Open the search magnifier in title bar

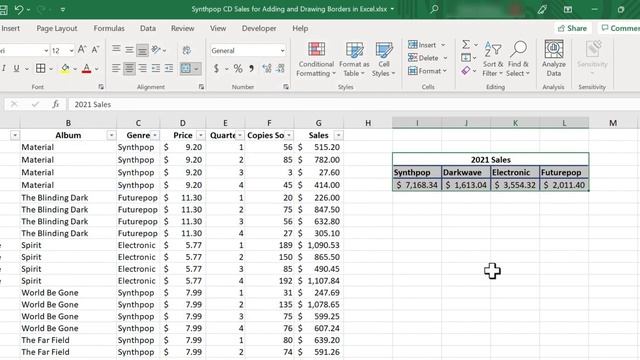pyautogui.click(x=434, y=9)
